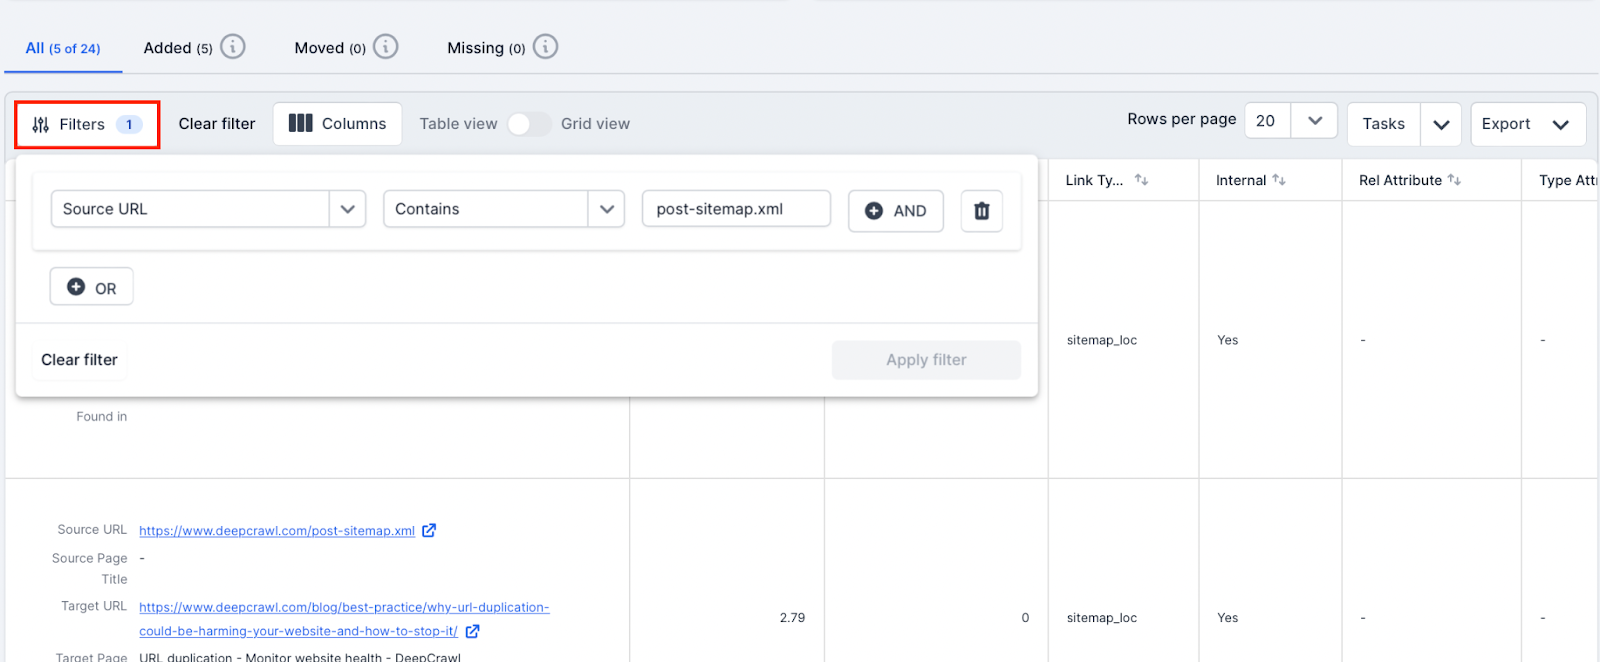Switch to the Missing tab
This screenshot has width=1600, height=662.
pyautogui.click(x=486, y=48)
